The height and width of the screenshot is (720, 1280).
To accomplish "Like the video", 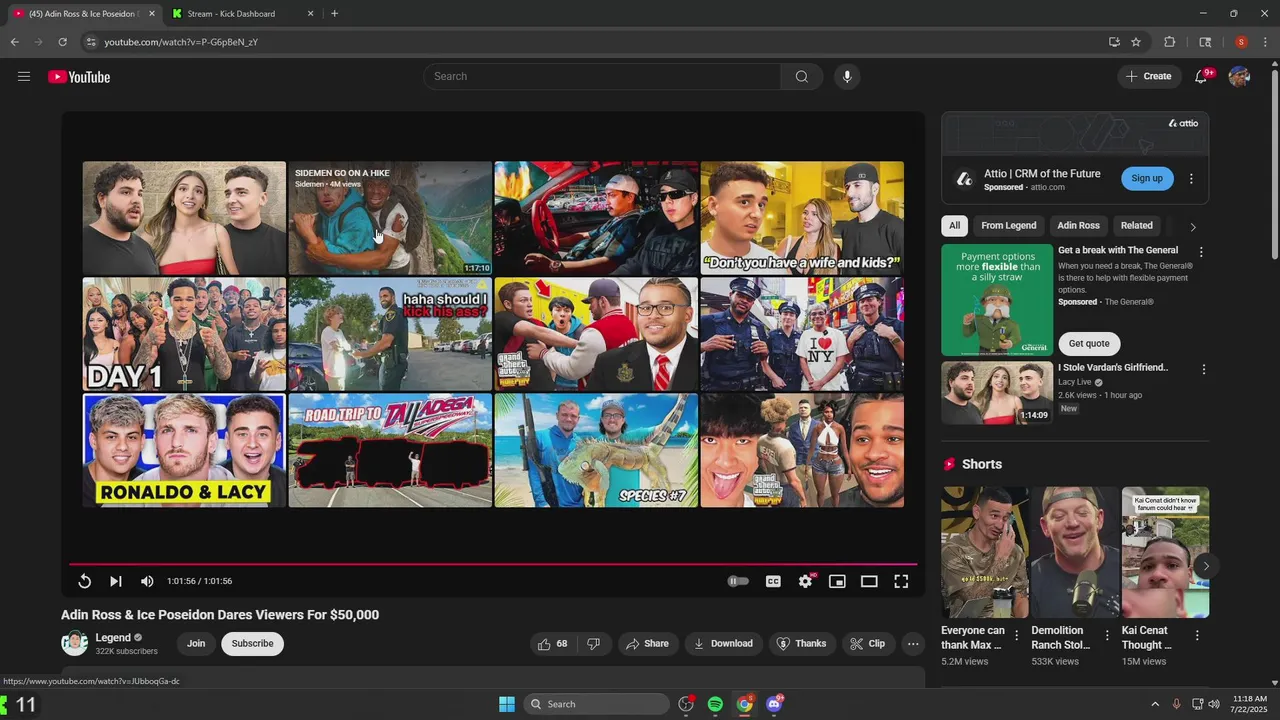I will [x=553, y=644].
